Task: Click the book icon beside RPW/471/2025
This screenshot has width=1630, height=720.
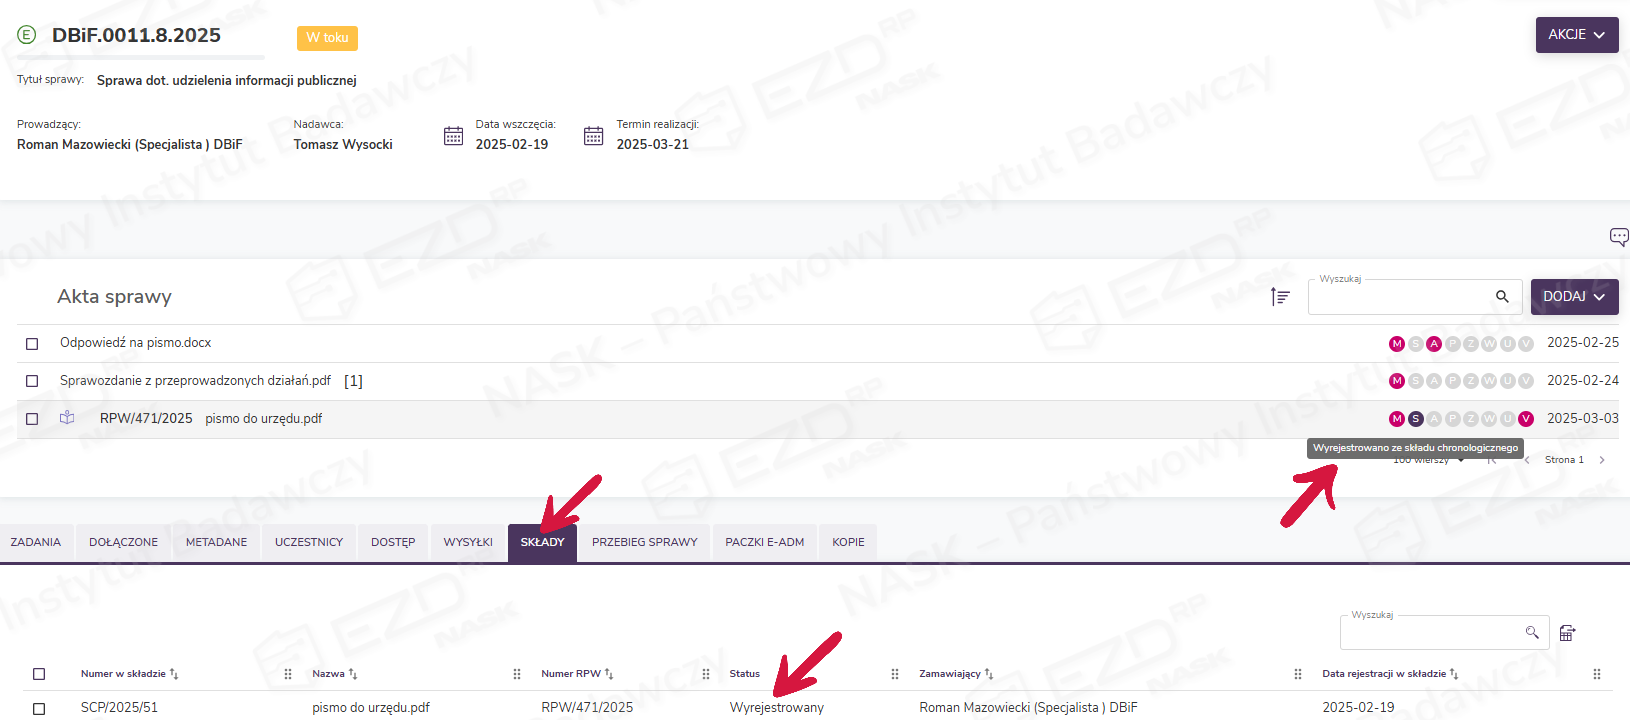Action: (67, 418)
